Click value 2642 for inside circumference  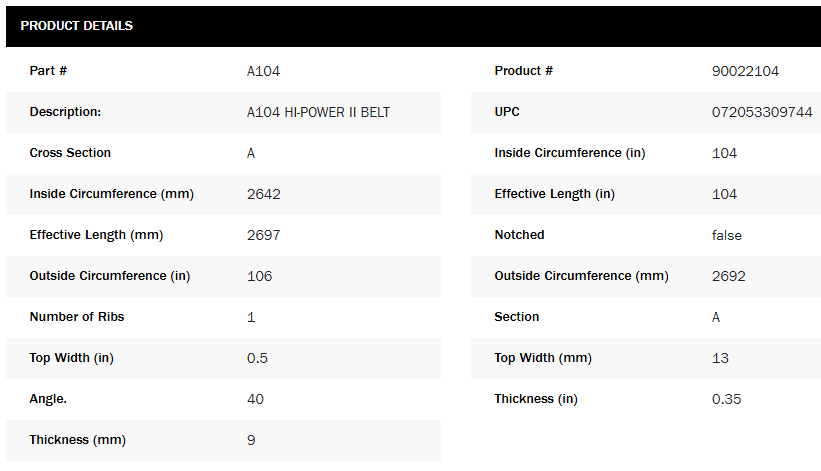pos(264,194)
